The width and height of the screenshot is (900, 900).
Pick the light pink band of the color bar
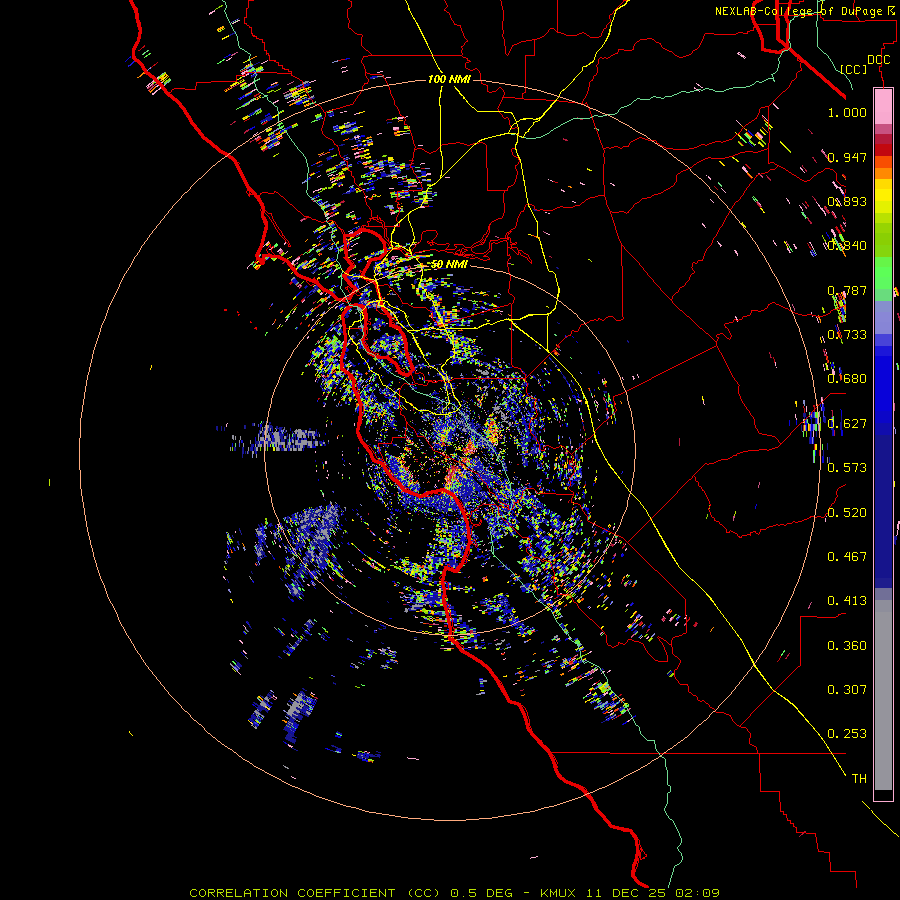tap(883, 106)
